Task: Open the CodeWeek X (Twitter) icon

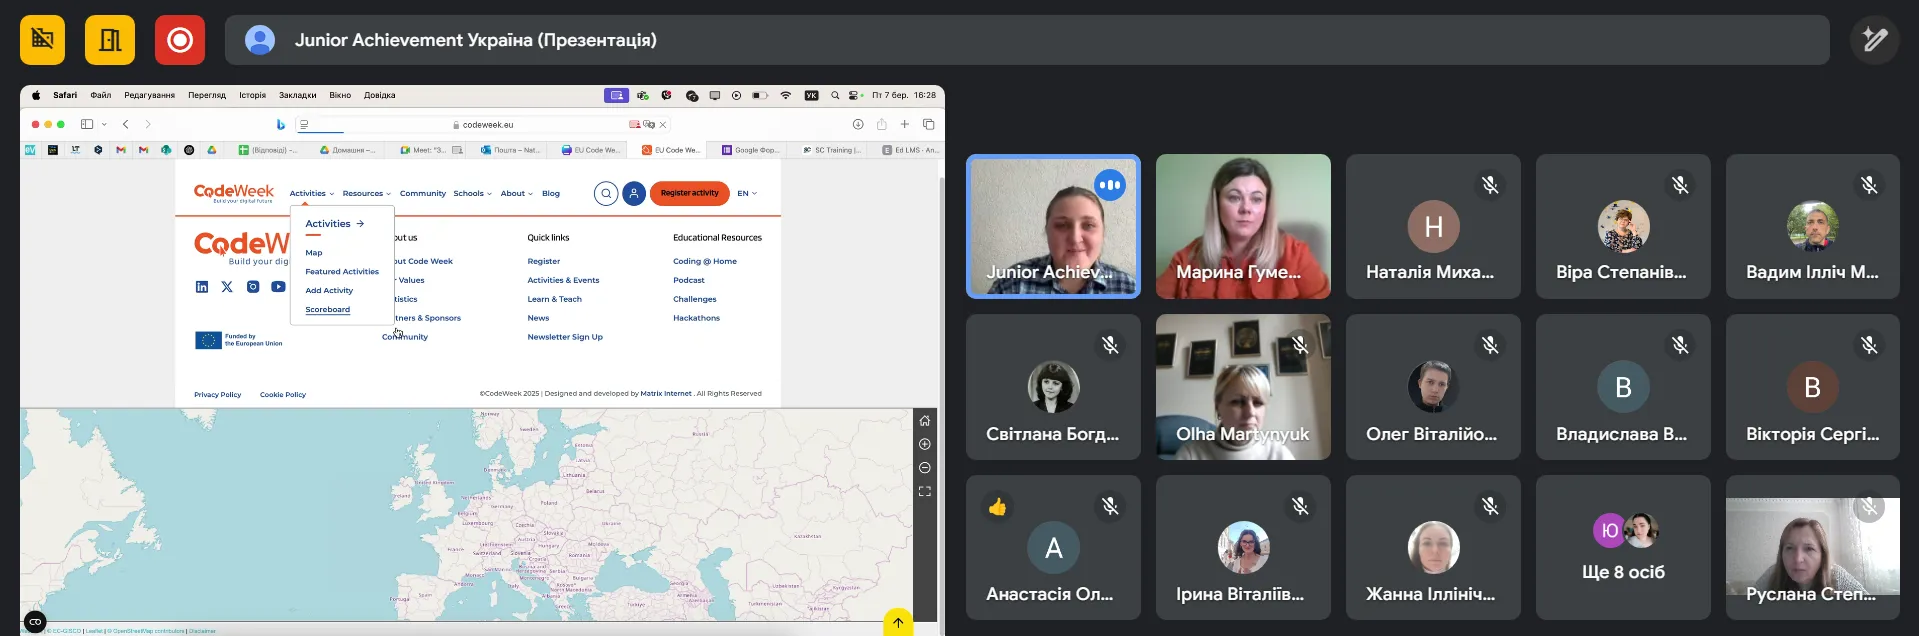Action: (x=227, y=287)
